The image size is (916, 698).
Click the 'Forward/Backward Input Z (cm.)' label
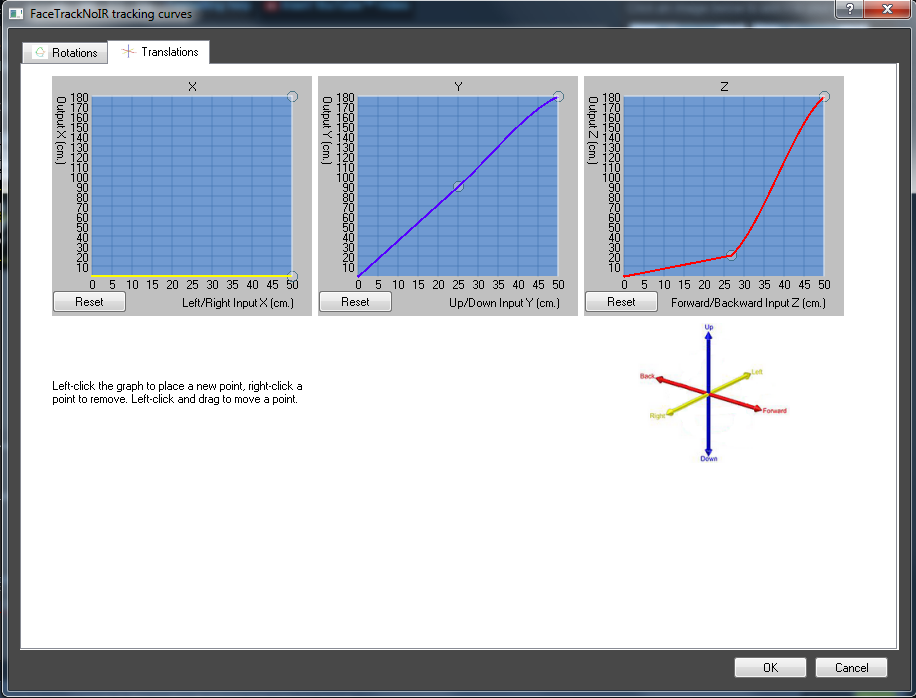[x=748, y=303]
